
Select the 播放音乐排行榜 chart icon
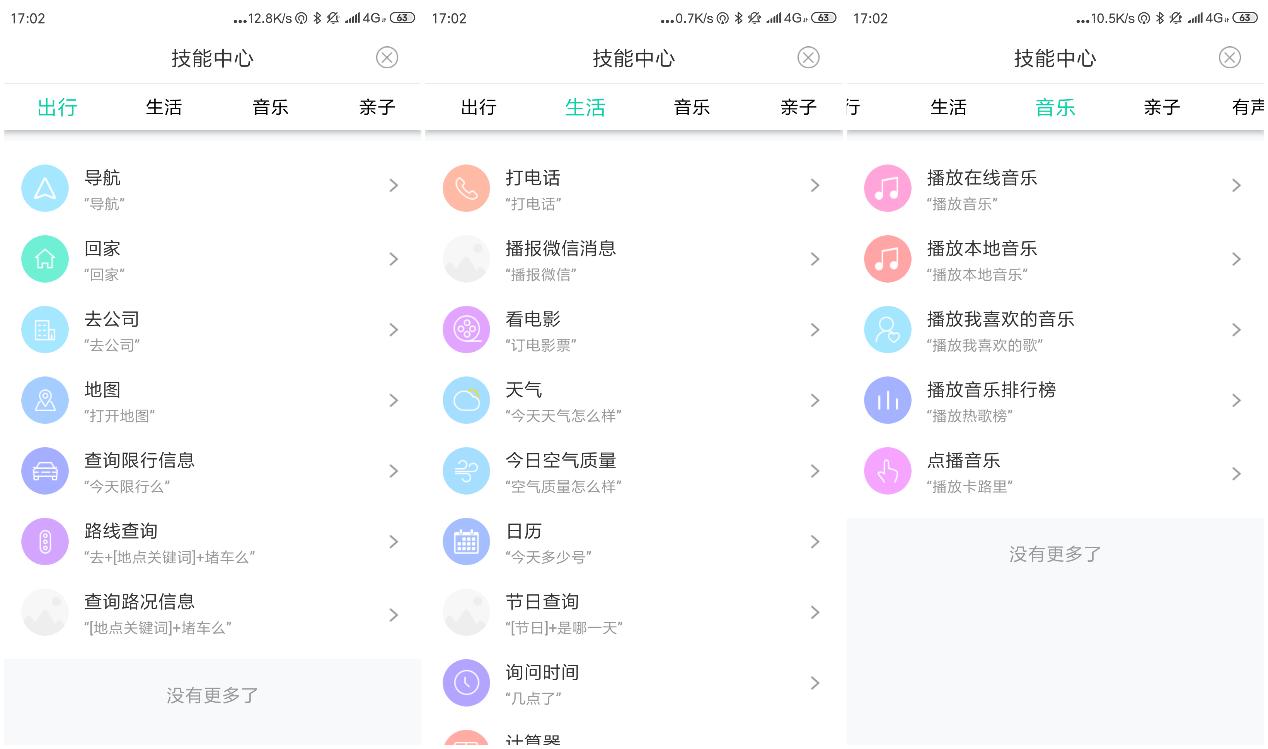pyautogui.click(x=887, y=400)
